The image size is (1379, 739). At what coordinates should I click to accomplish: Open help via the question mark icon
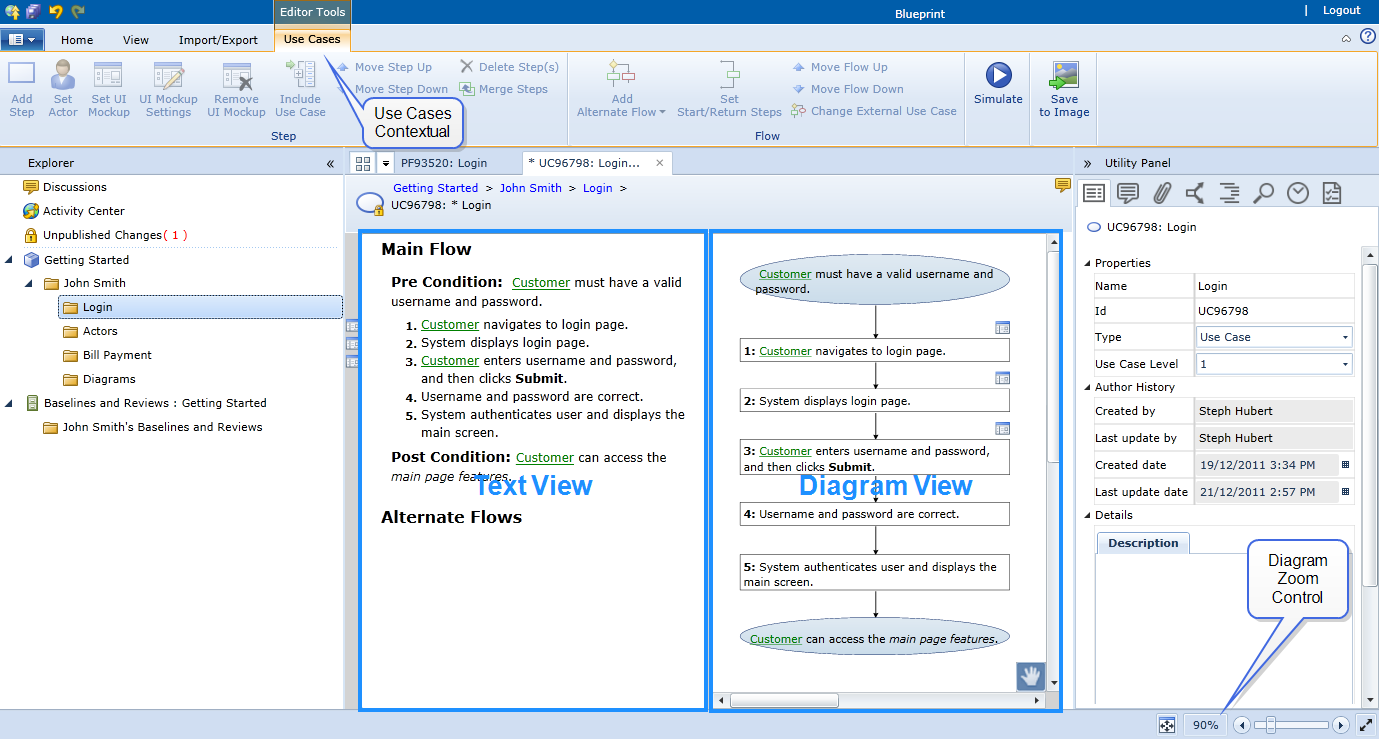pos(1368,37)
